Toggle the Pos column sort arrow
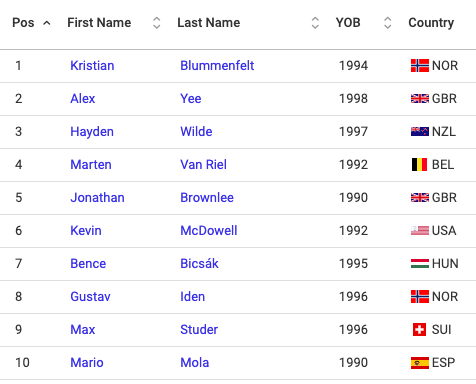476x384 pixels. tap(47, 23)
